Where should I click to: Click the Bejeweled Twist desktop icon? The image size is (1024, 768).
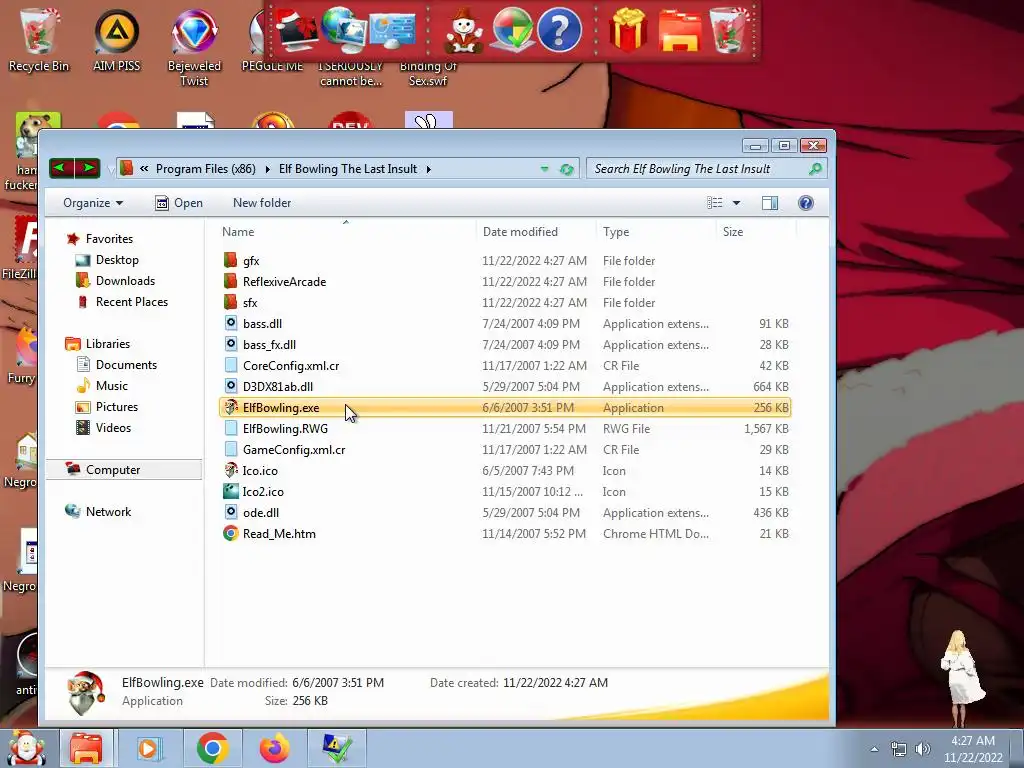194,47
